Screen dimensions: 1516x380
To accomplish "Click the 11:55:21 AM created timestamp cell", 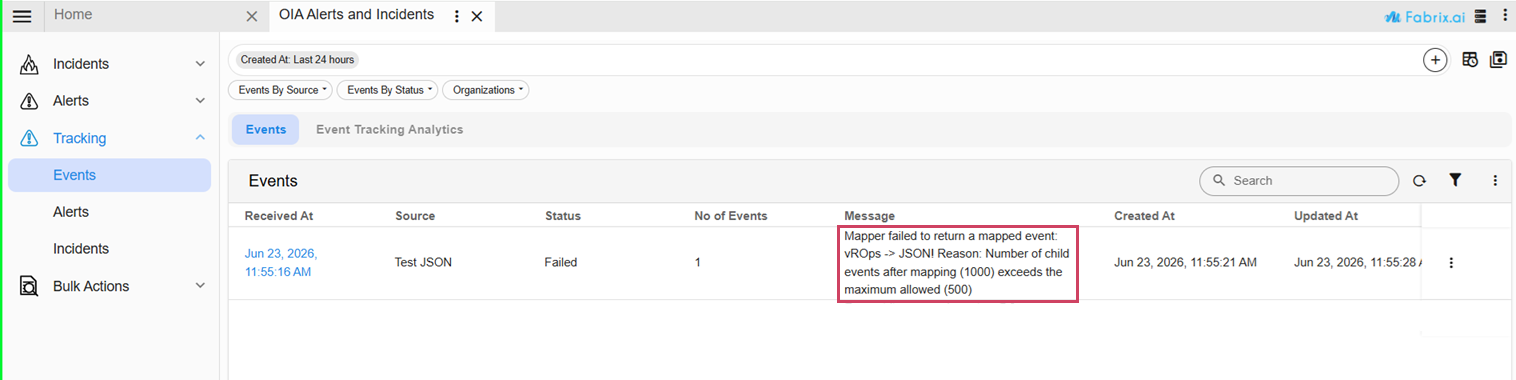I will (1185, 262).
